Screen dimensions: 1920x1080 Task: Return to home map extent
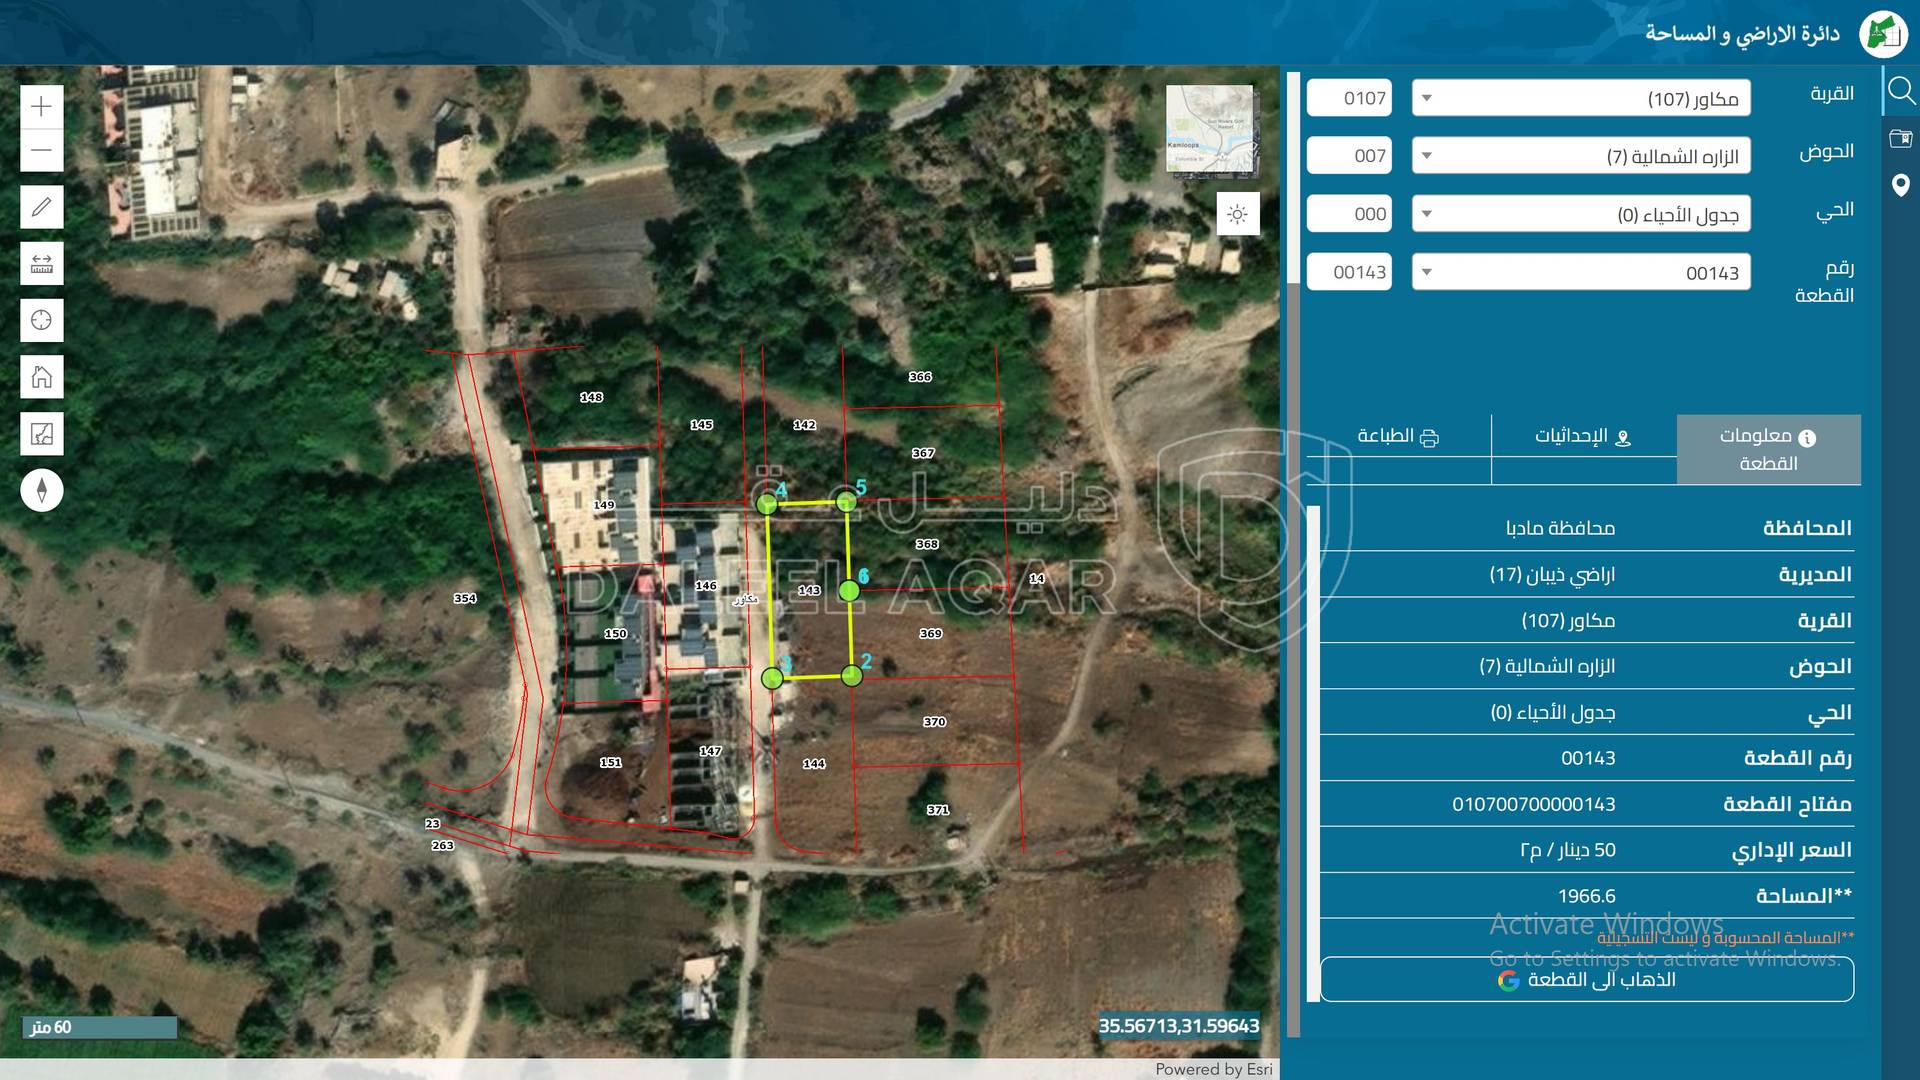point(41,377)
